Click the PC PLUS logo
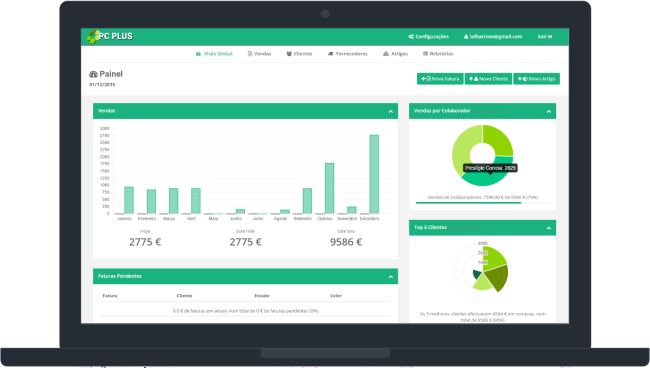The height and width of the screenshot is (368, 650). click(x=110, y=36)
